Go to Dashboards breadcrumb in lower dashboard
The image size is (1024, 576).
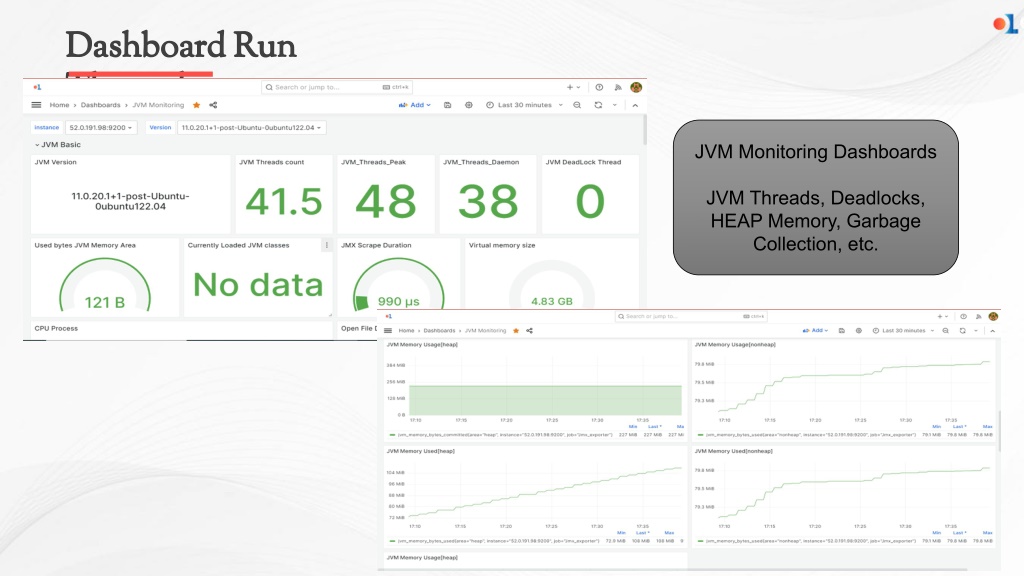click(x=440, y=330)
